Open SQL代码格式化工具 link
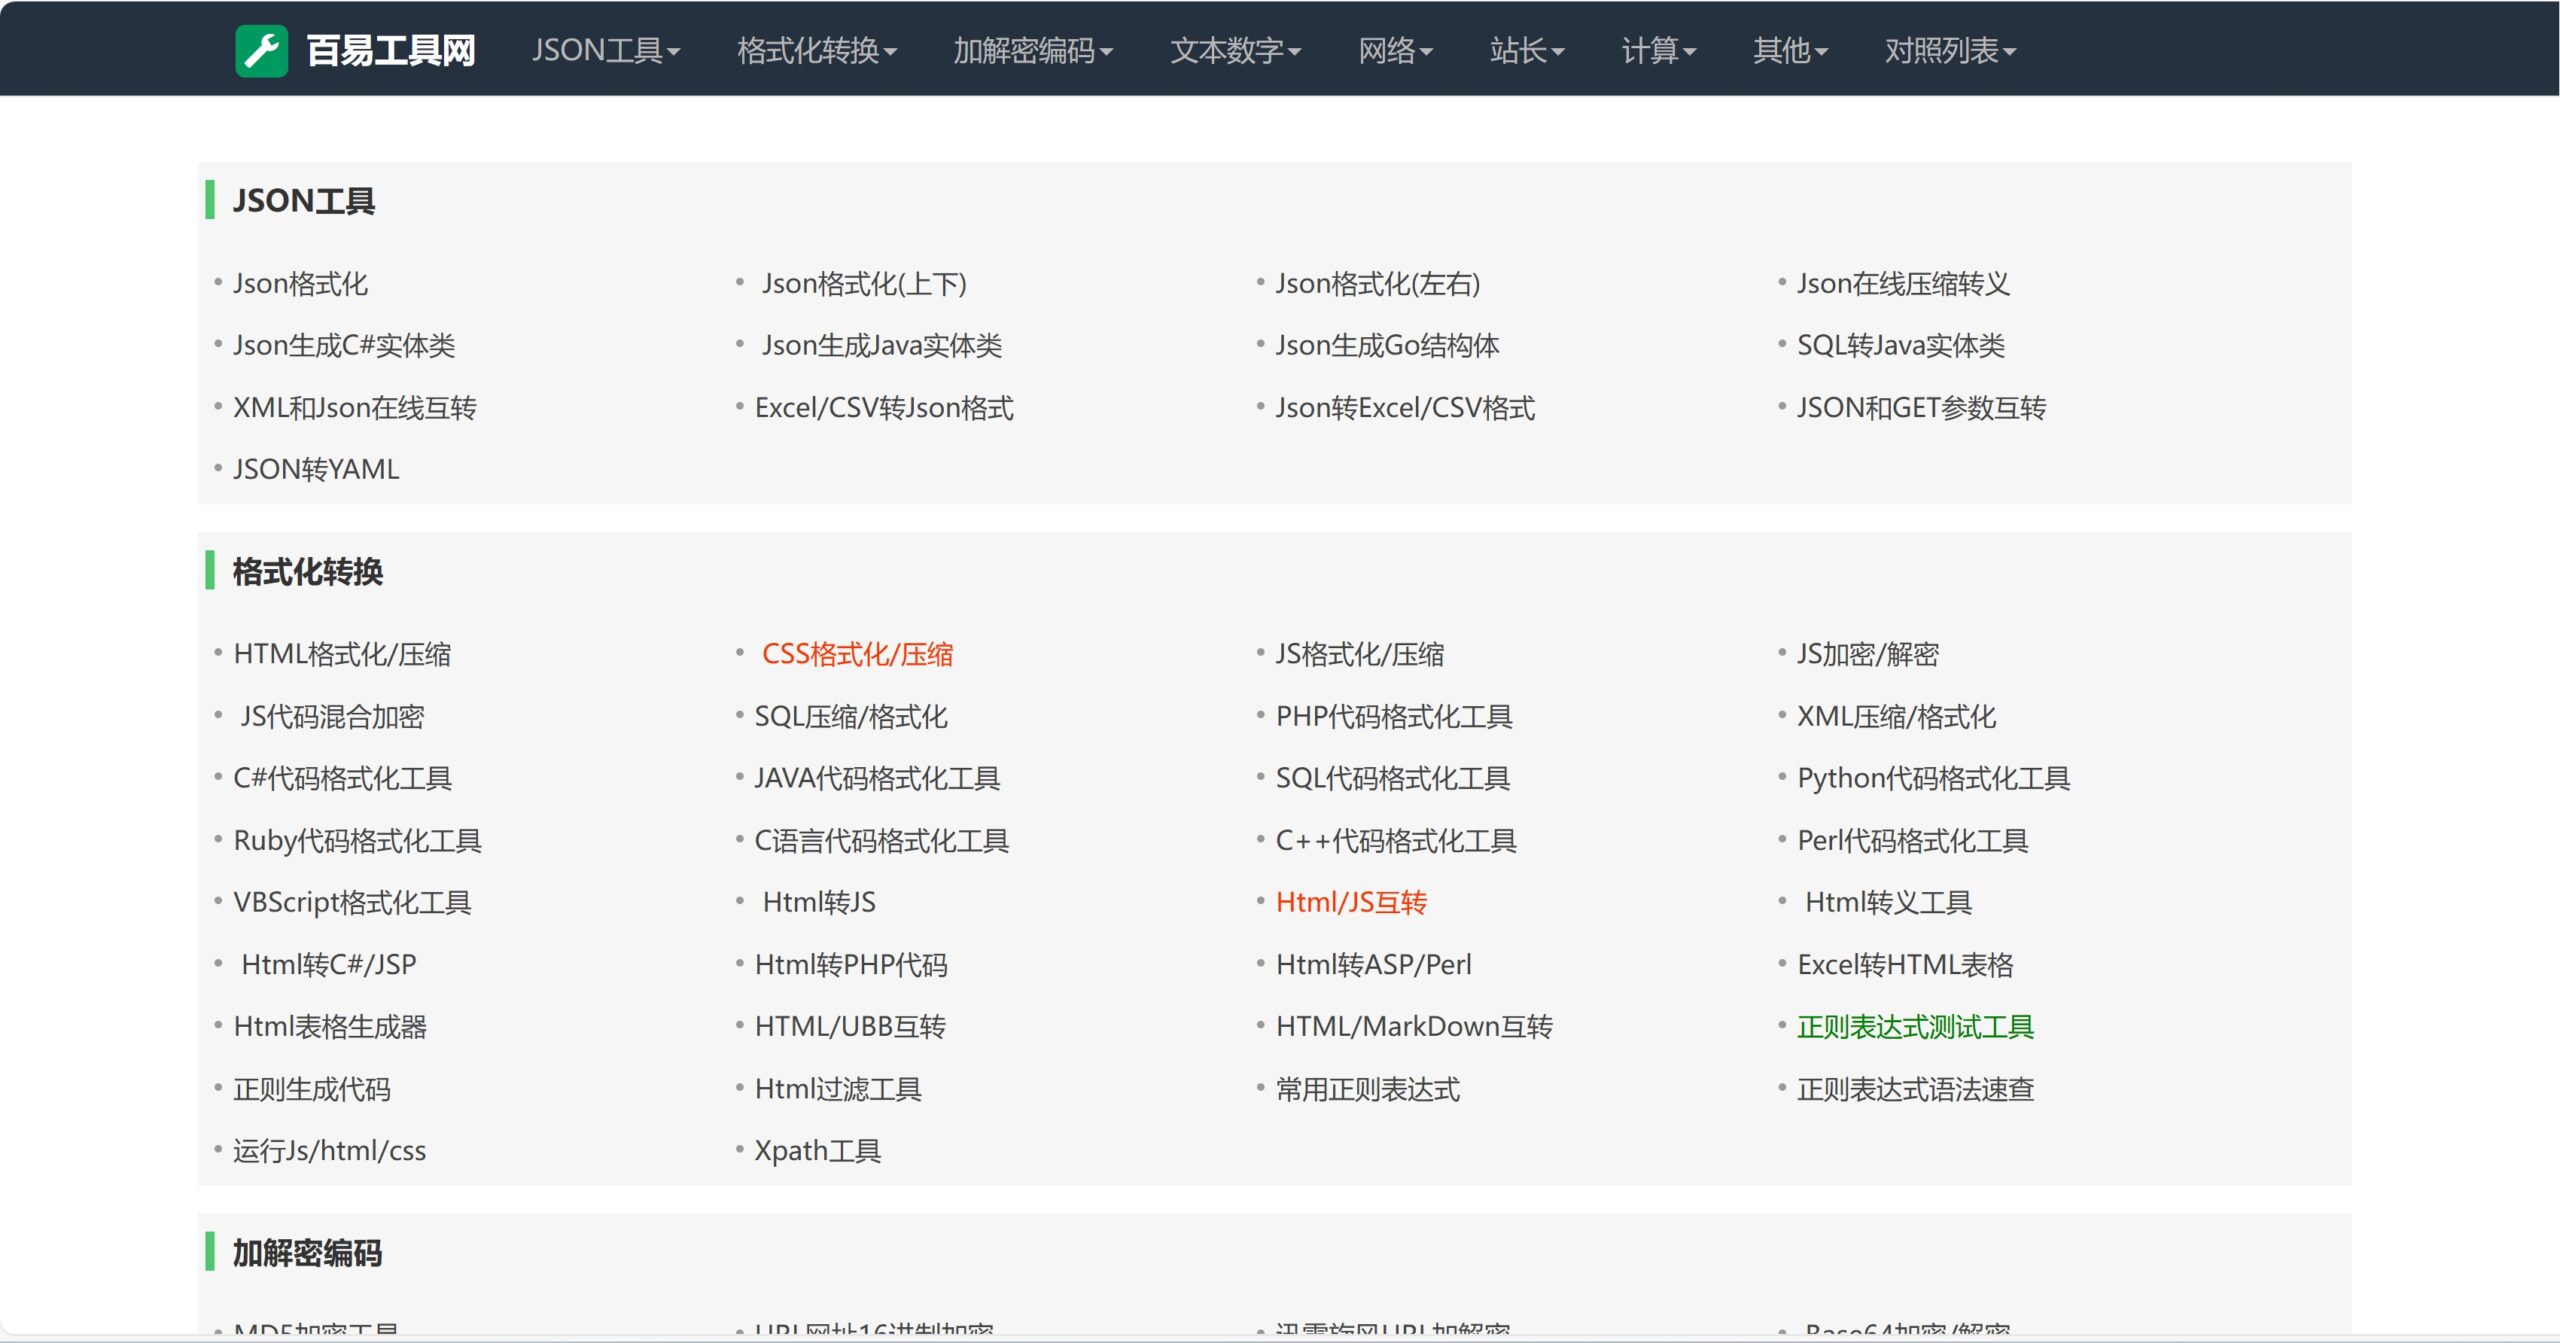 coord(1393,779)
